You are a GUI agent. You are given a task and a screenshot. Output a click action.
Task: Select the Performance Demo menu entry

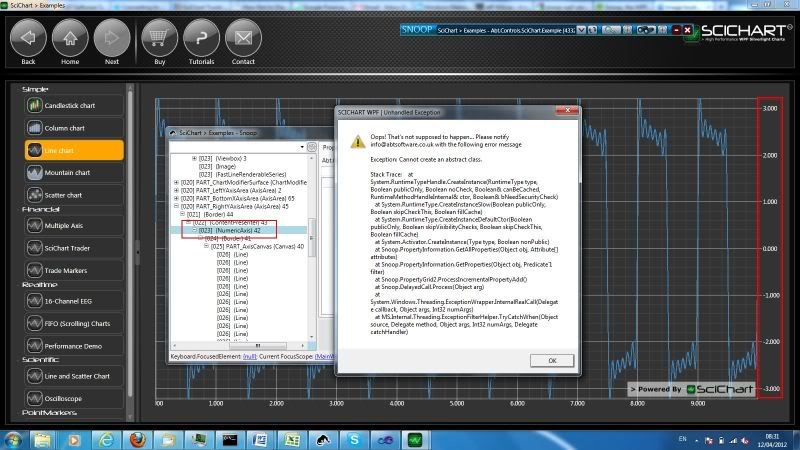(x=74, y=346)
